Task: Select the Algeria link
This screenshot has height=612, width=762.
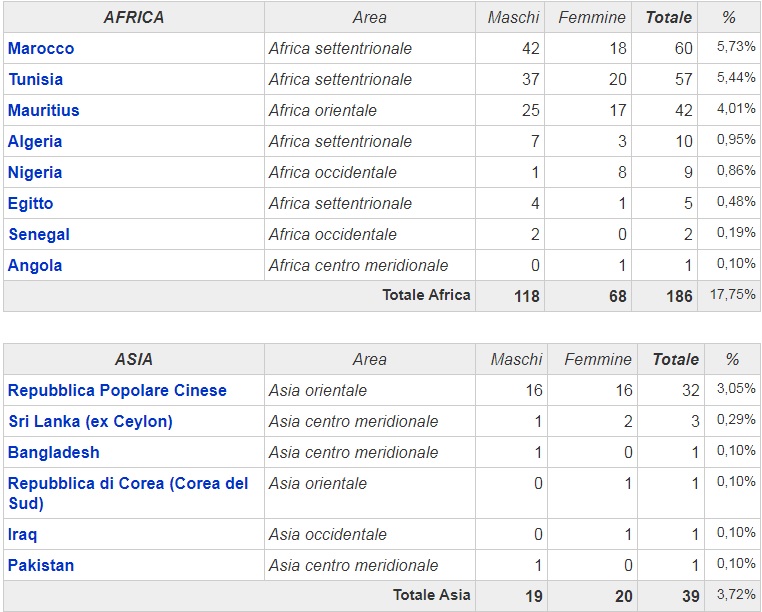Action: tap(35, 141)
